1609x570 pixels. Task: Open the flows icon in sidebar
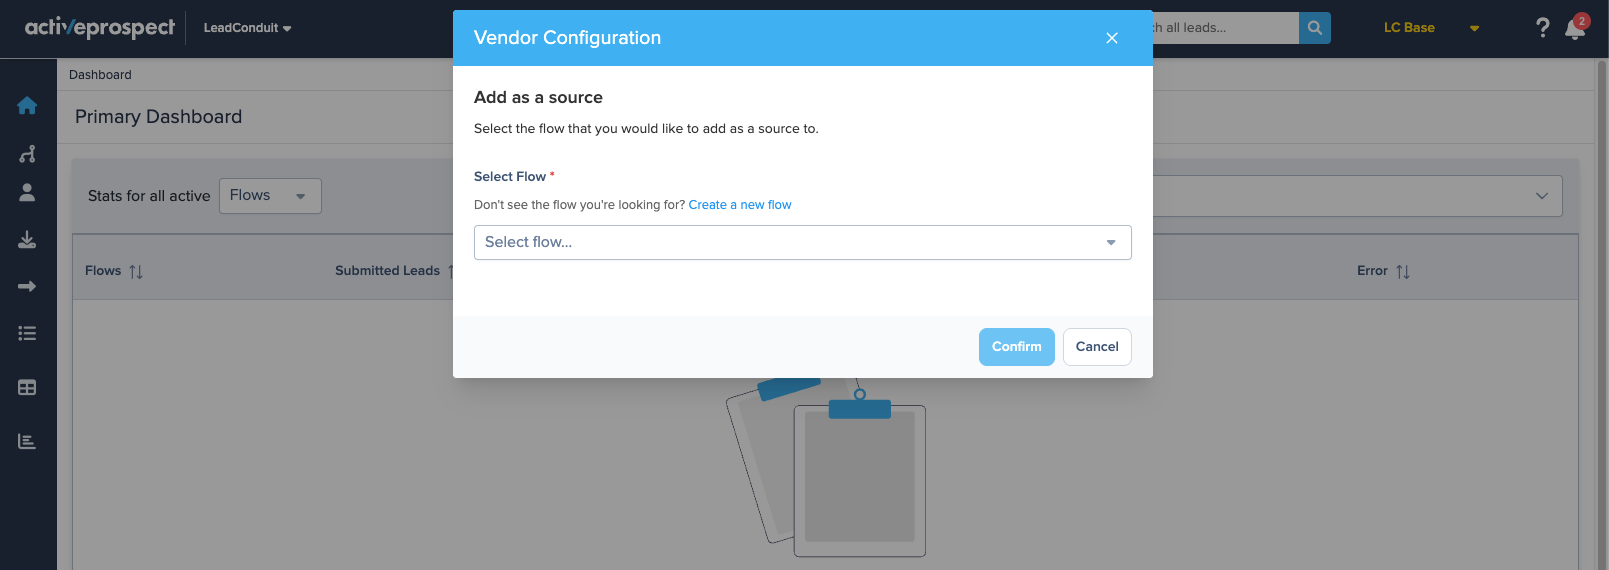(27, 154)
